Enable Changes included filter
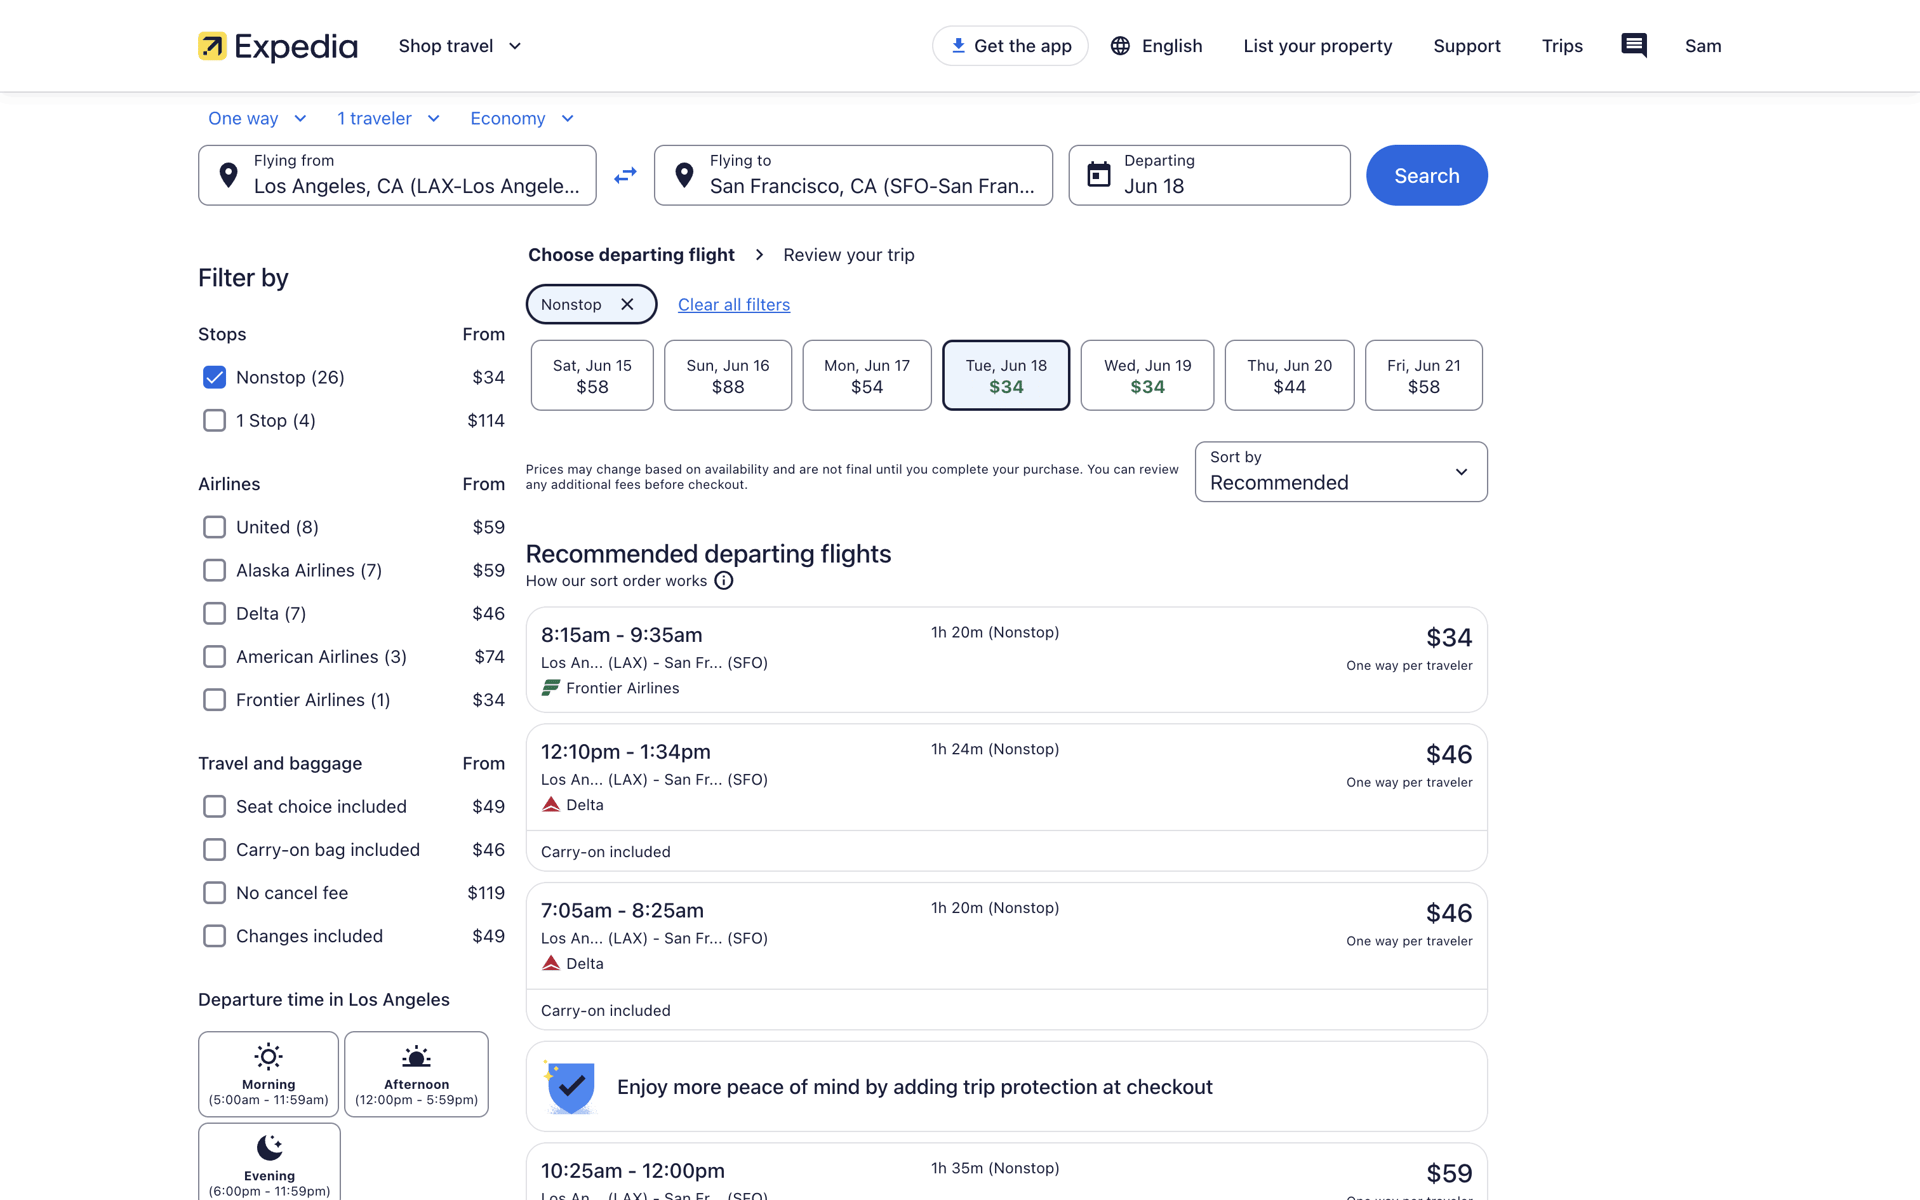Viewport: 1920px width, 1200px height. tap(214, 936)
